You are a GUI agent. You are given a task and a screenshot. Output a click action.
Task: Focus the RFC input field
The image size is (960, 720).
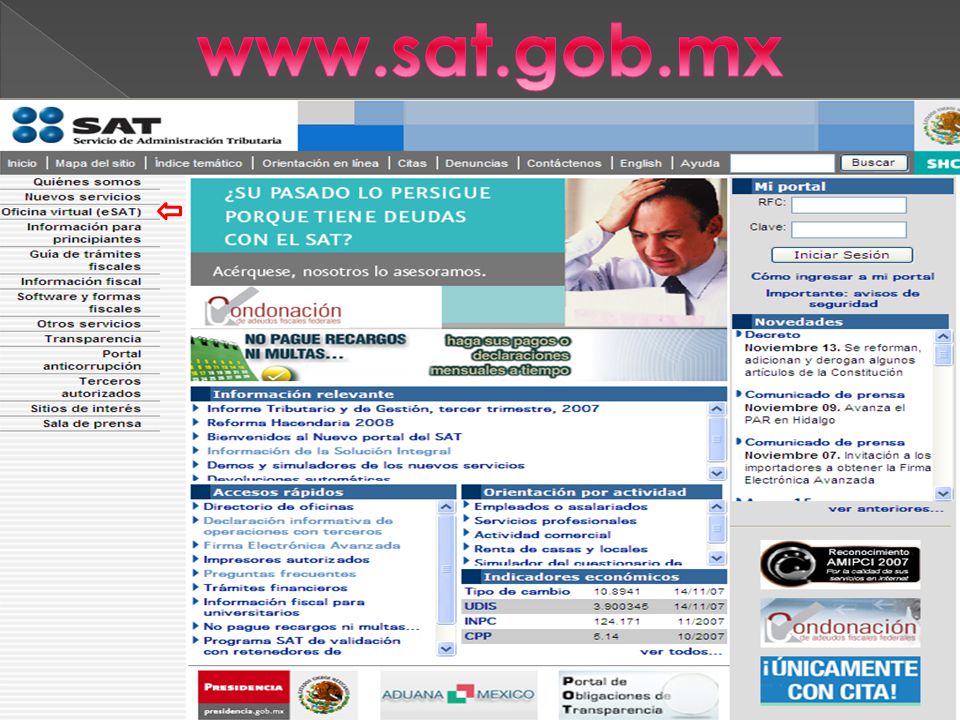pos(849,205)
